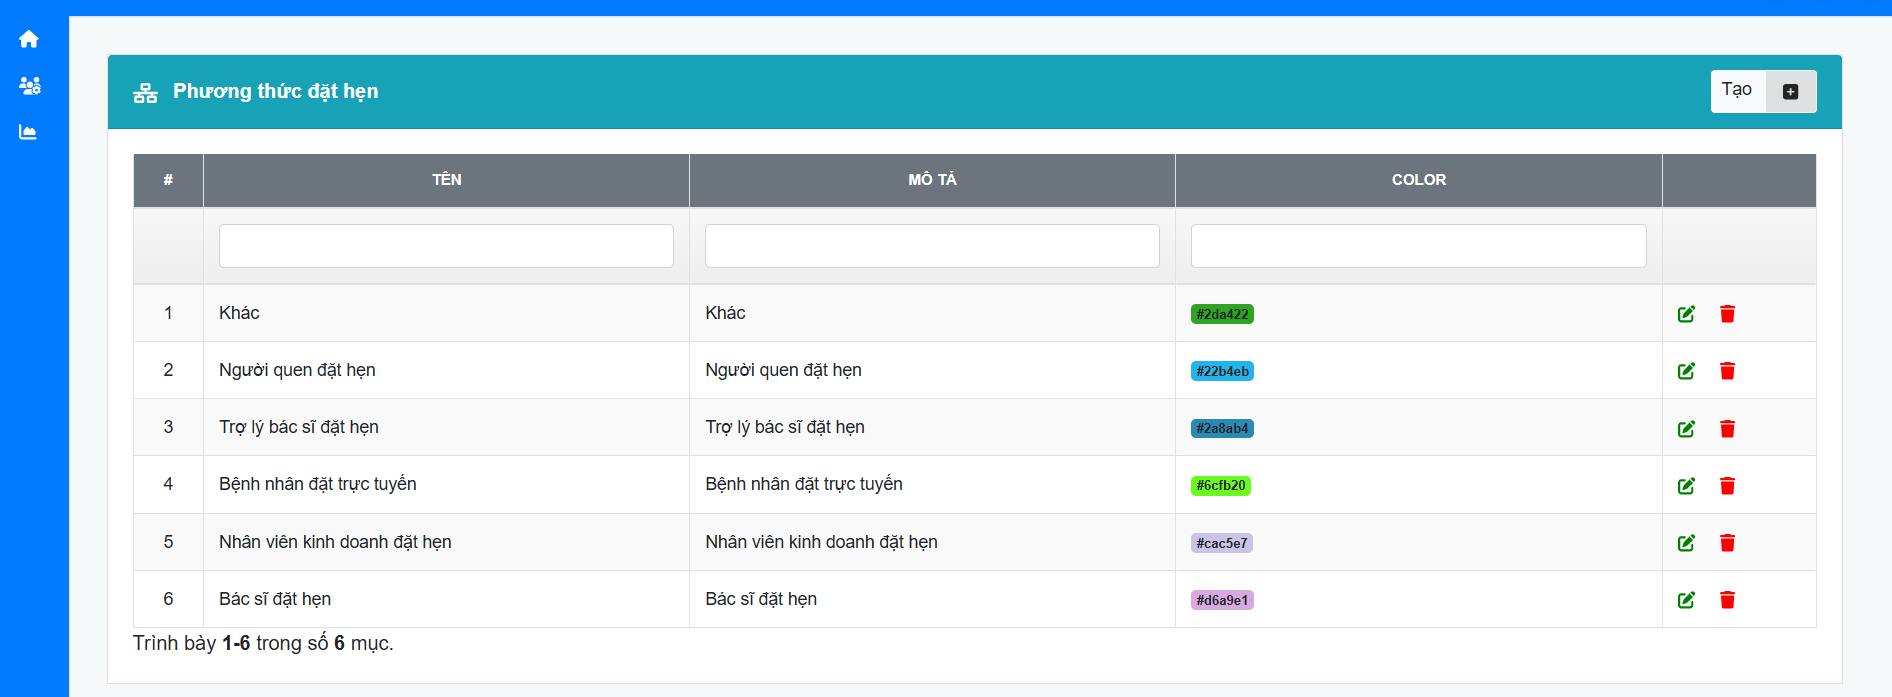Delete the Nhân viên kinh doanh đặt hẹn row
The width and height of the screenshot is (1892, 697).
[1727, 543]
